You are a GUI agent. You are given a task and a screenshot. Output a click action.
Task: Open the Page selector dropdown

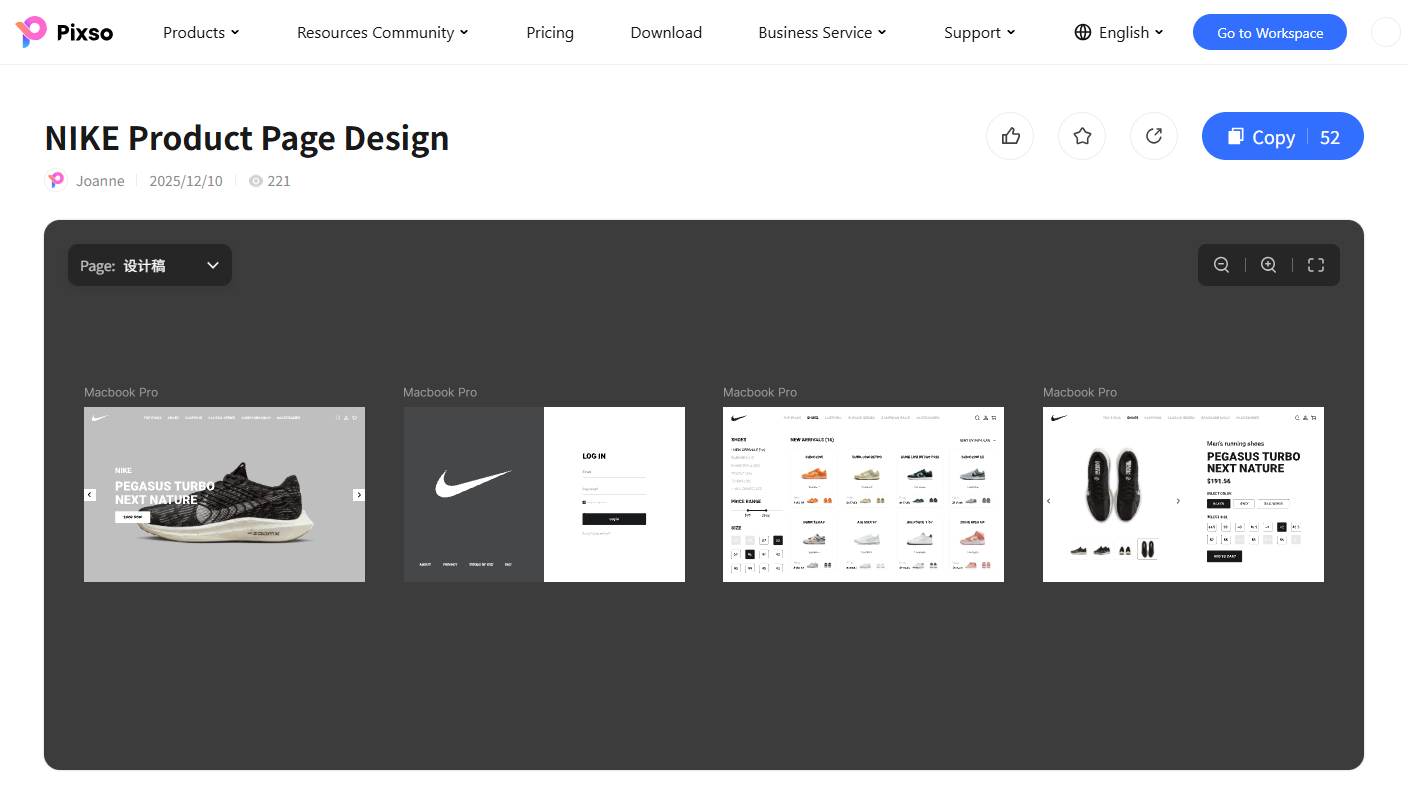click(150, 265)
